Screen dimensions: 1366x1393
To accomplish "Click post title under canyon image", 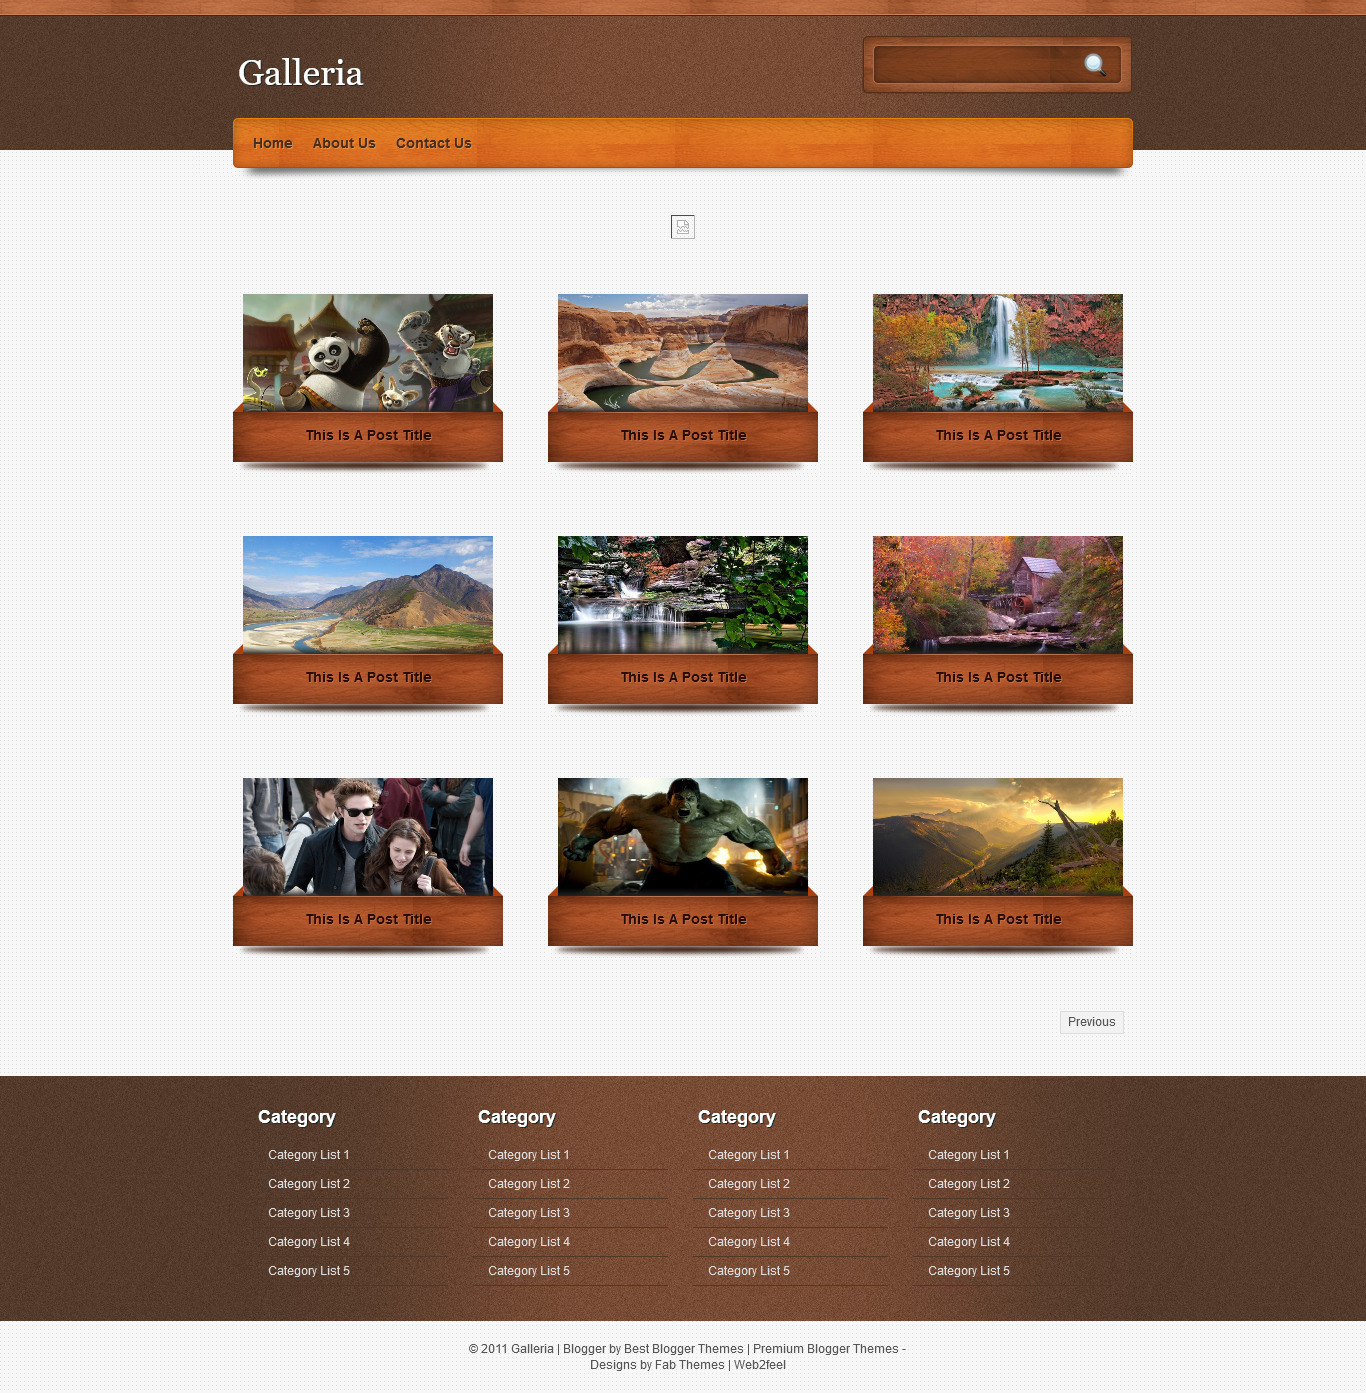I will coord(683,435).
